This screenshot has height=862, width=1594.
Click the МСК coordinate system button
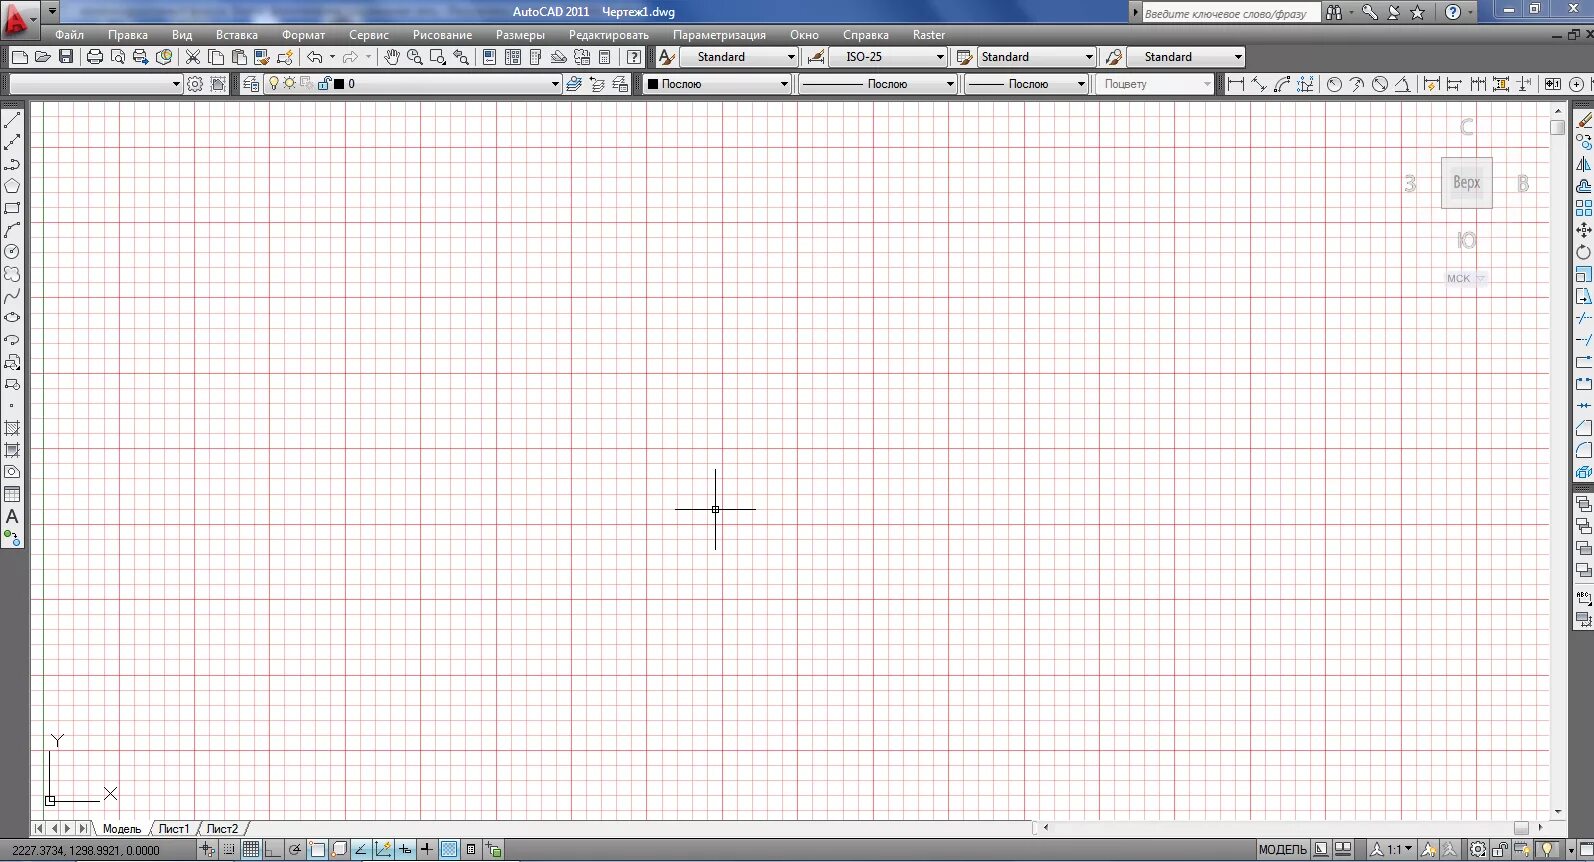[x=1466, y=279]
